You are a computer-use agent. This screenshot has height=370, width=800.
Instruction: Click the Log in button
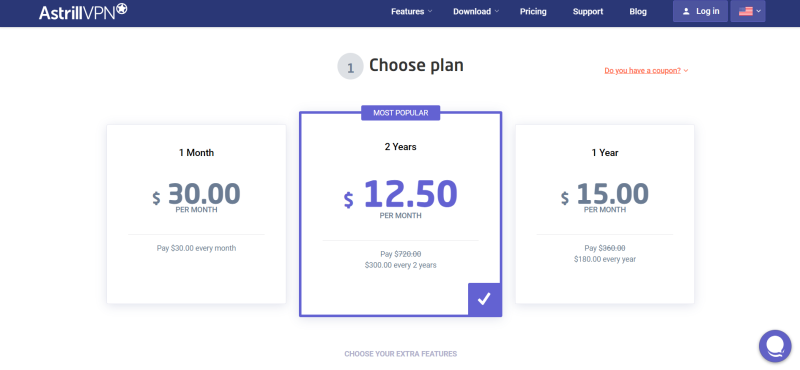701,11
